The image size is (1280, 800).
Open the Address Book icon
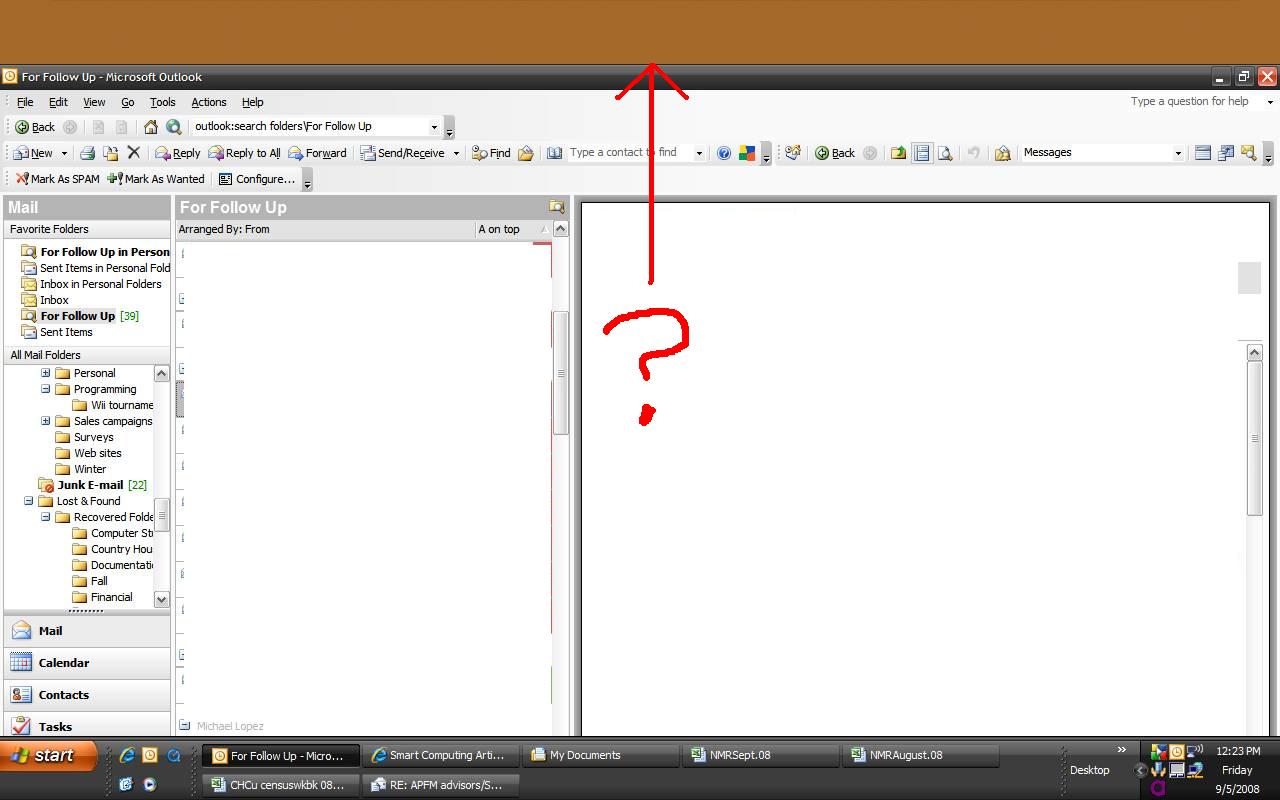point(554,153)
